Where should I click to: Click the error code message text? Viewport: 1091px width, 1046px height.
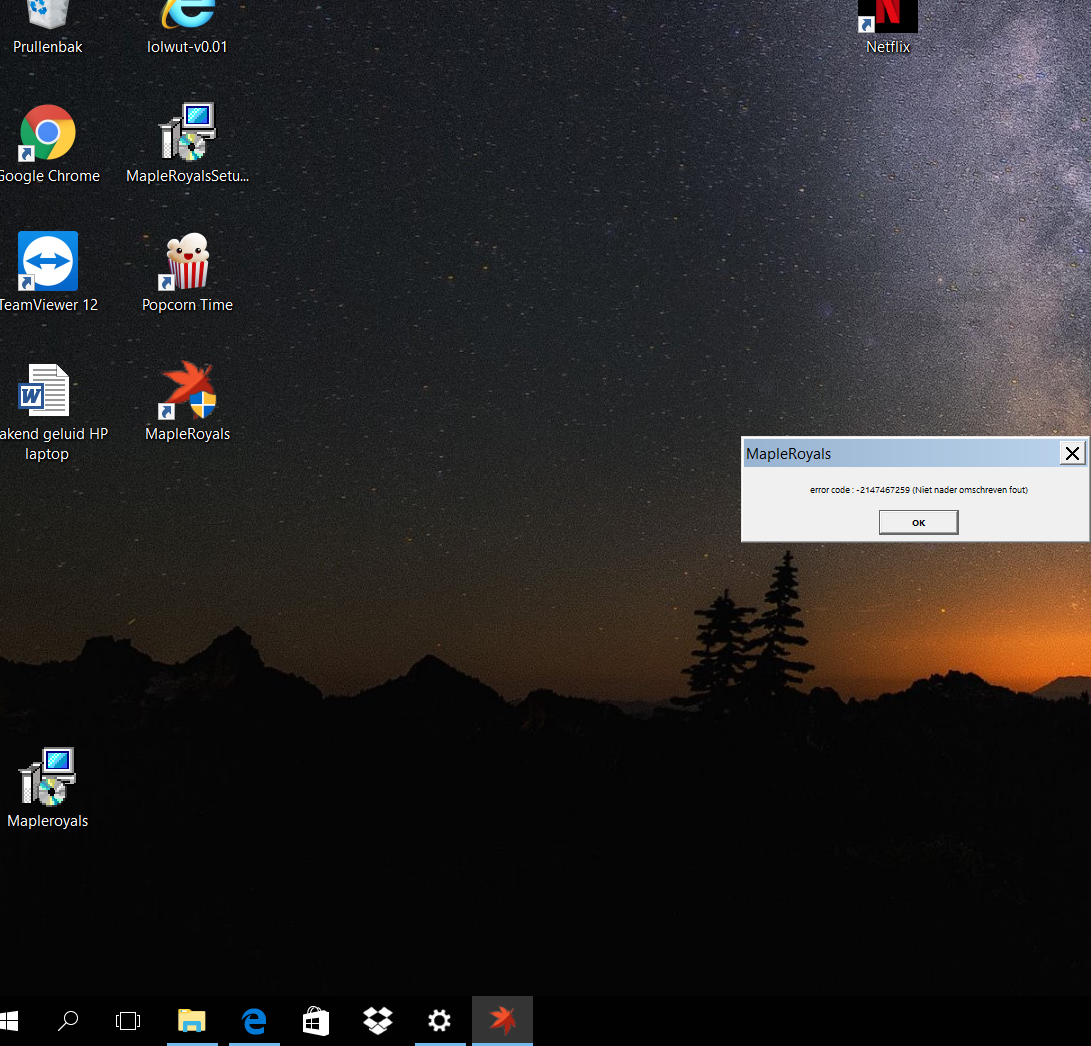(x=918, y=490)
